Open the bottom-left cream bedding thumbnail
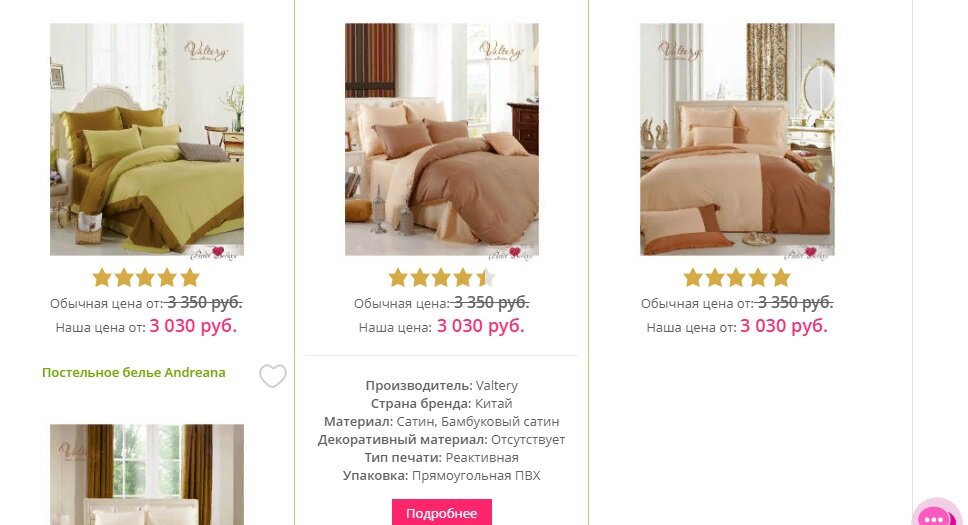 click(x=147, y=474)
